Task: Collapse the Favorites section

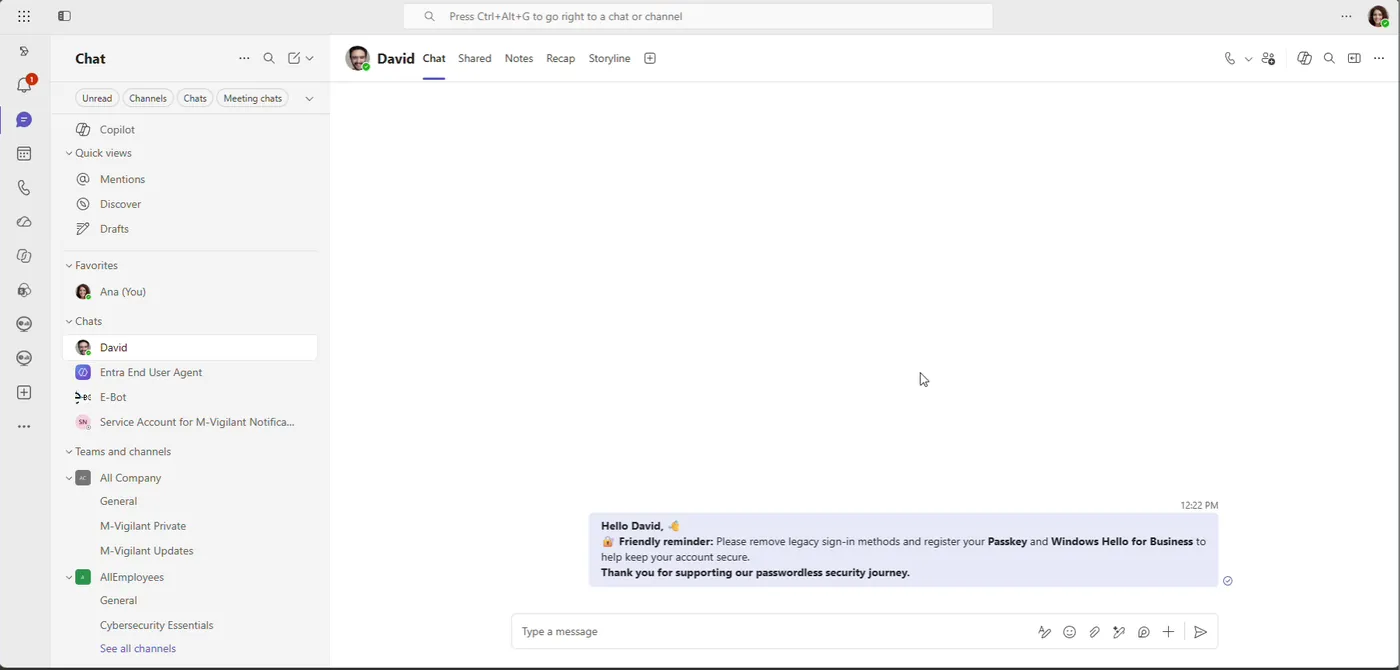Action: click(x=69, y=265)
